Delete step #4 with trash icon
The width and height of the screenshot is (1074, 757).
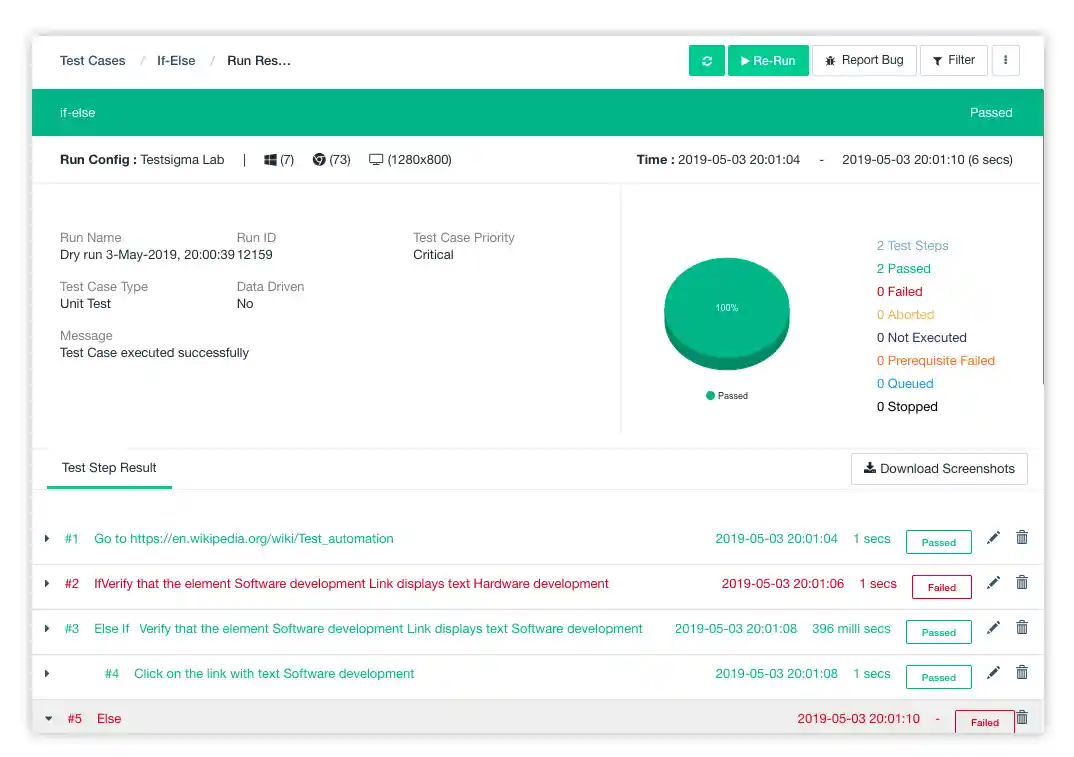tap(1022, 673)
